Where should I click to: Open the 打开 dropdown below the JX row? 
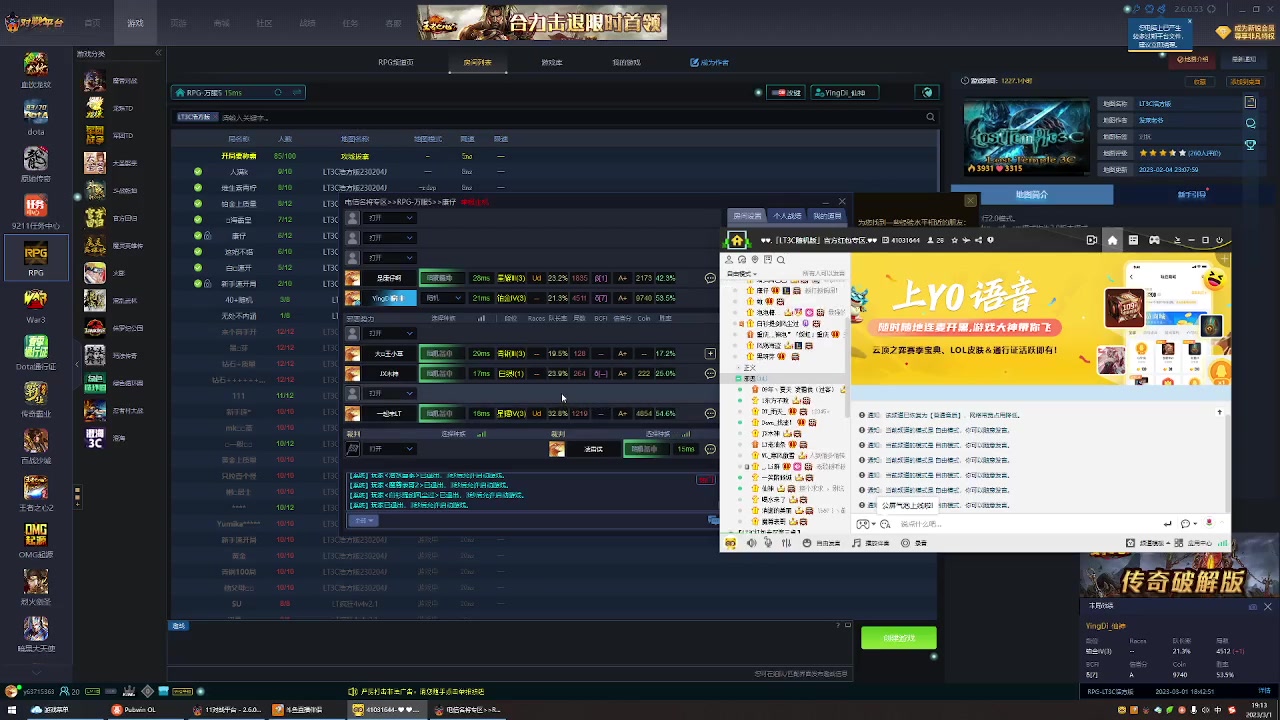click(390, 393)
